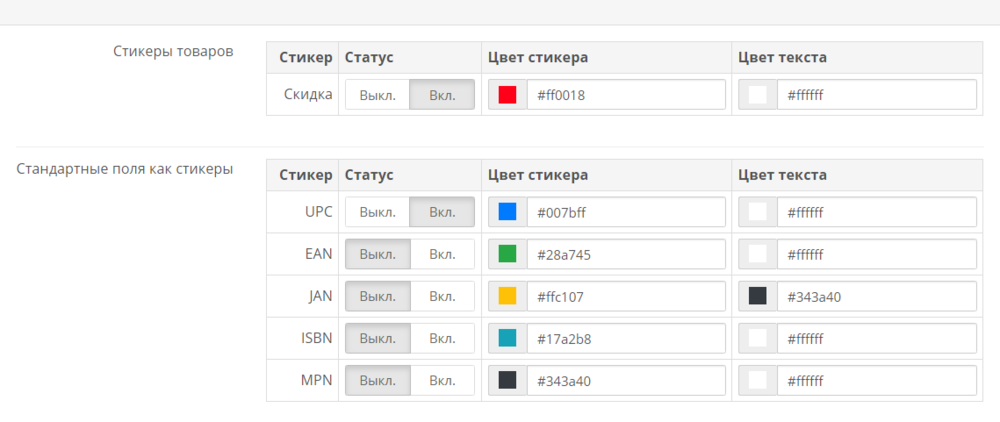Enable the EAN sticker with Вкл.
The height and width of the screenshot is (422, 1000).
click(x=442, y=254)
